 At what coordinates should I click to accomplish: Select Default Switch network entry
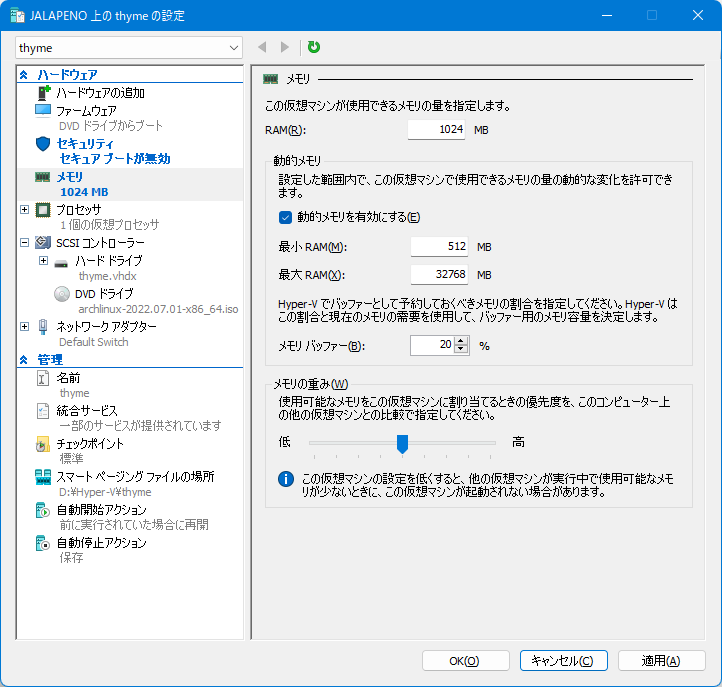tap(93, 342)
